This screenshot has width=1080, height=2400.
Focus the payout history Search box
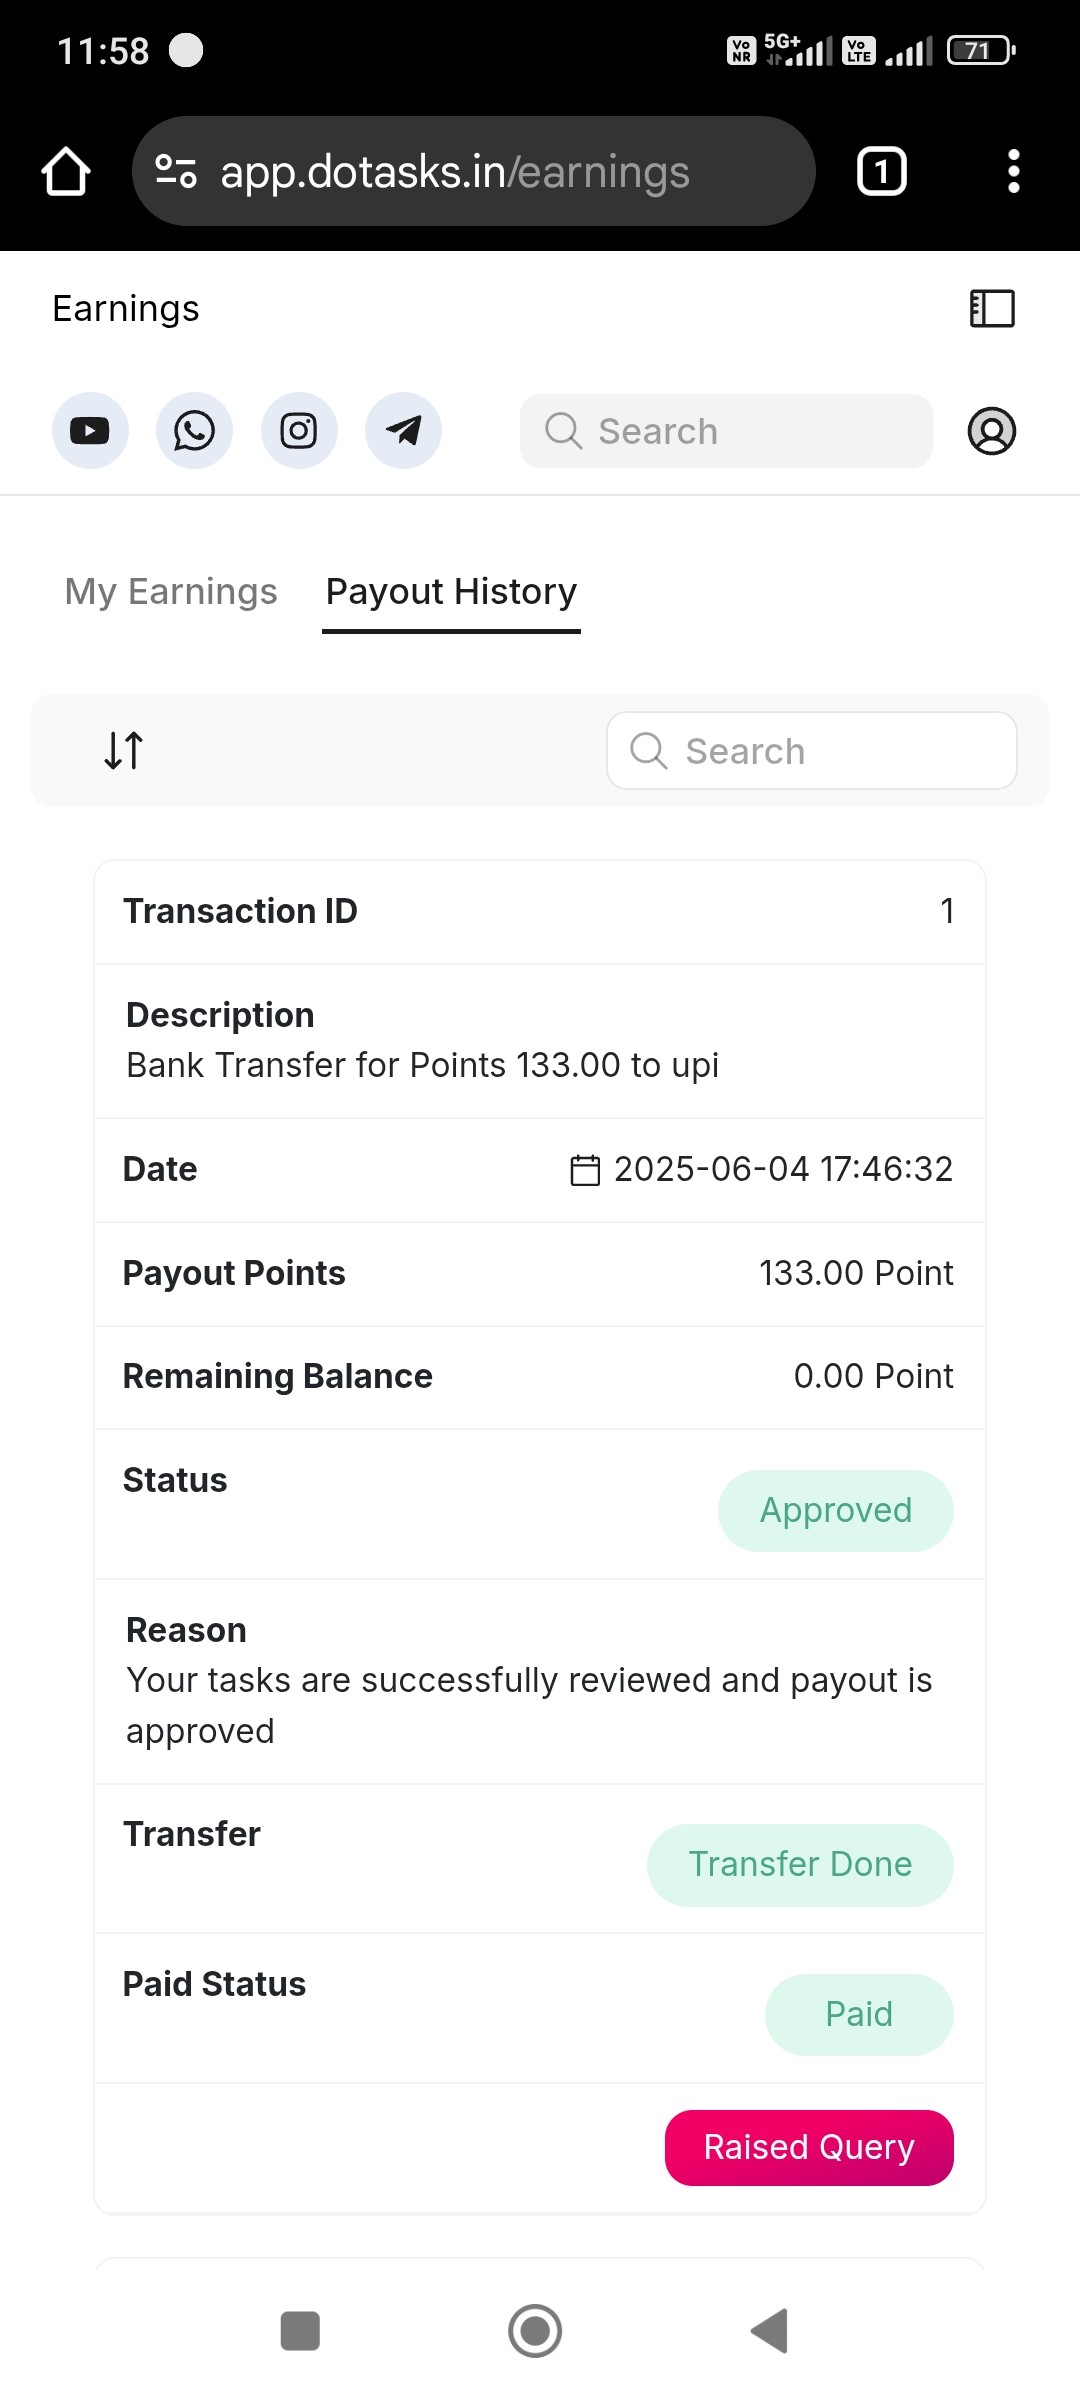tap(812, 750)
